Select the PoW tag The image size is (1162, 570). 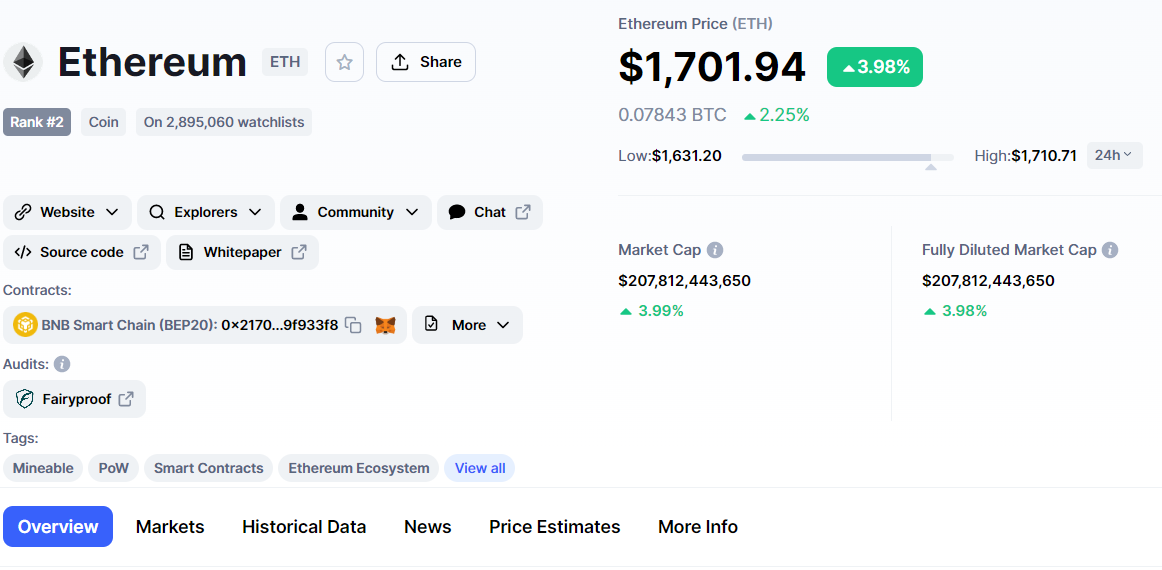tap(113, 468)
